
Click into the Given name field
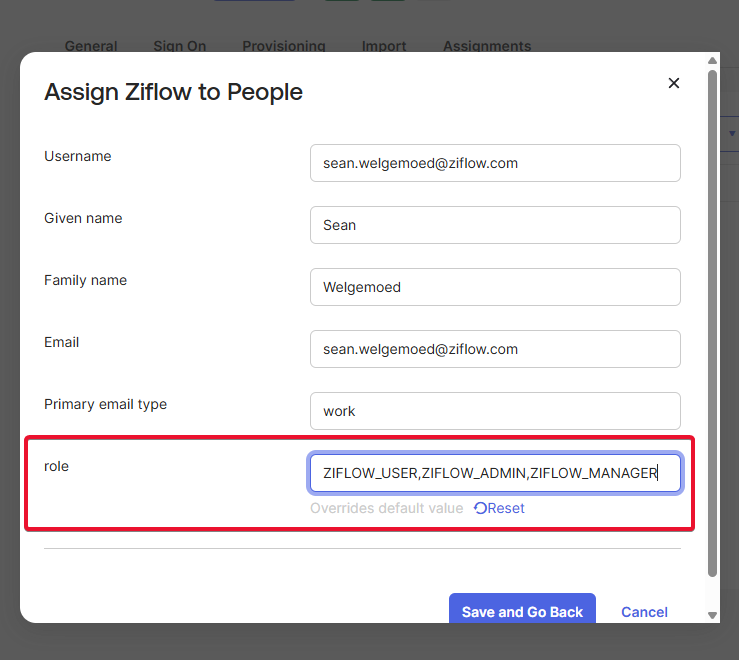(x=495, y=225)
